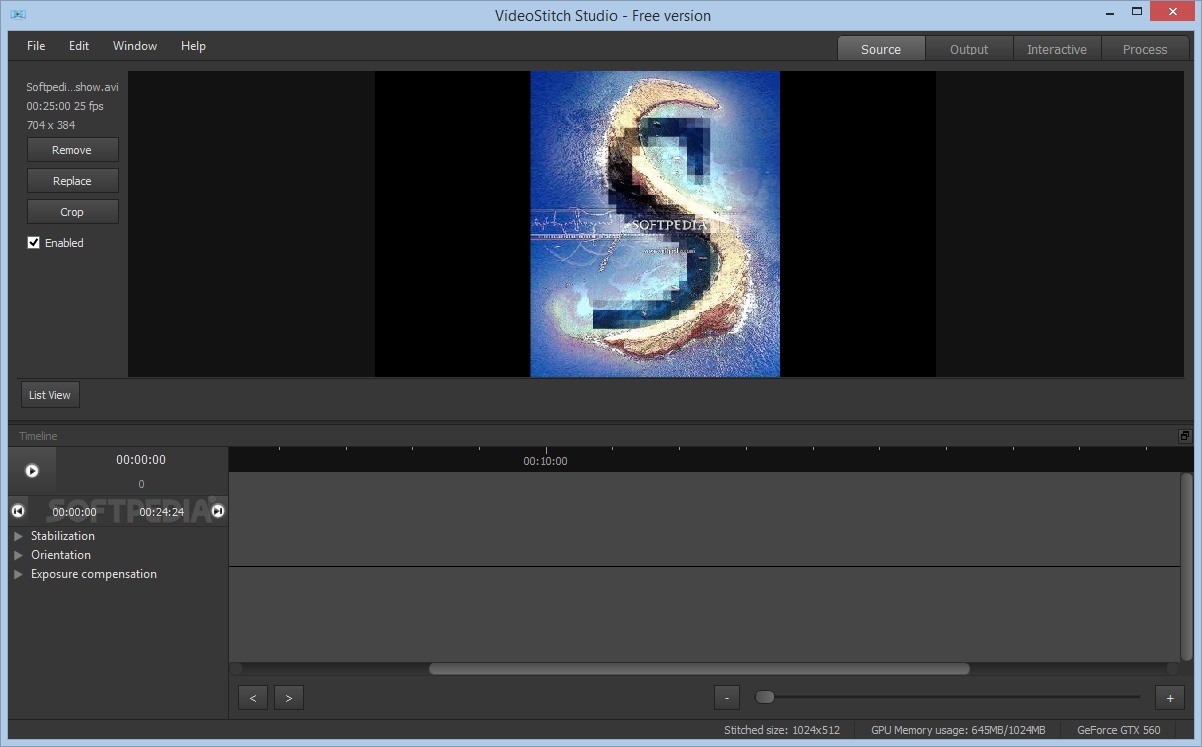Open the Edit menu
Image resolution: width=1202 pixels, height=747 pixels.
pyautogui.click(x=79, y=46)
